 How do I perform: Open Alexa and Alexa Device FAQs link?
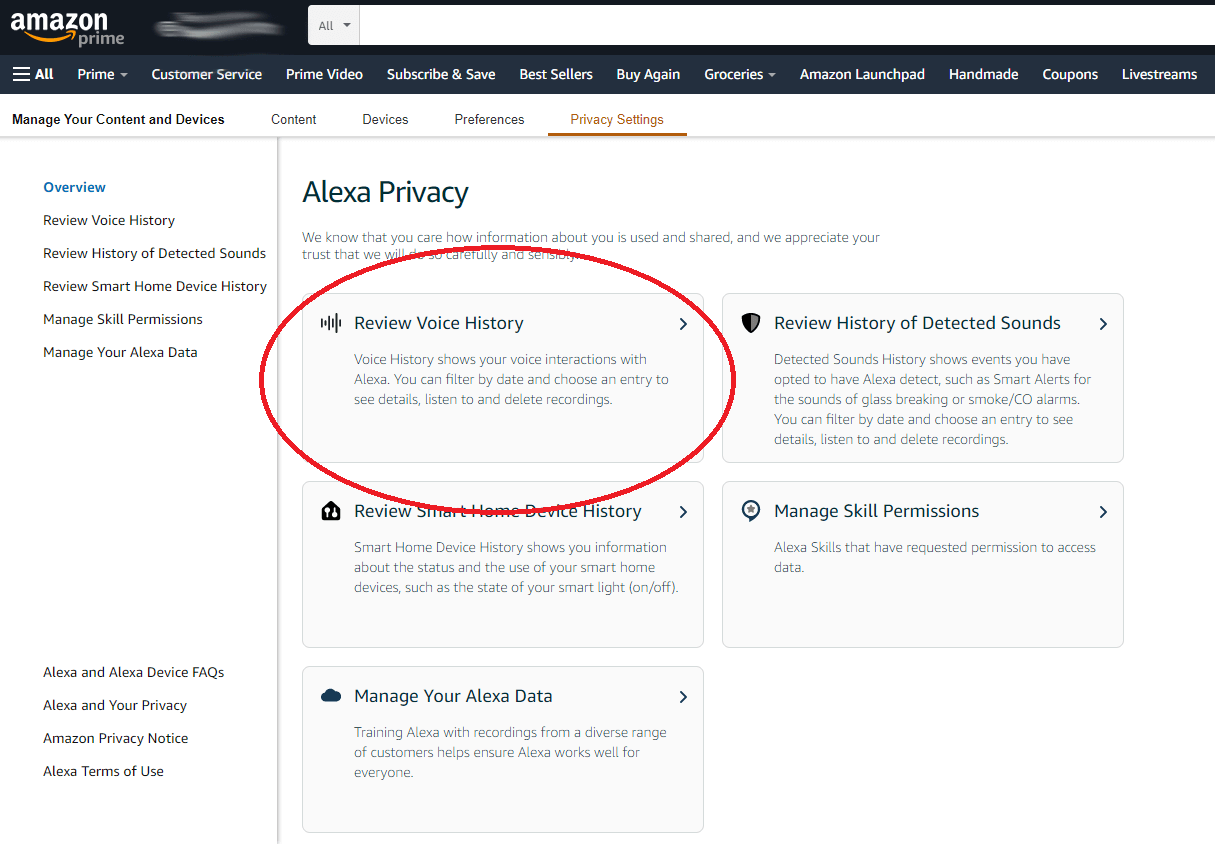tap(133, 672)
